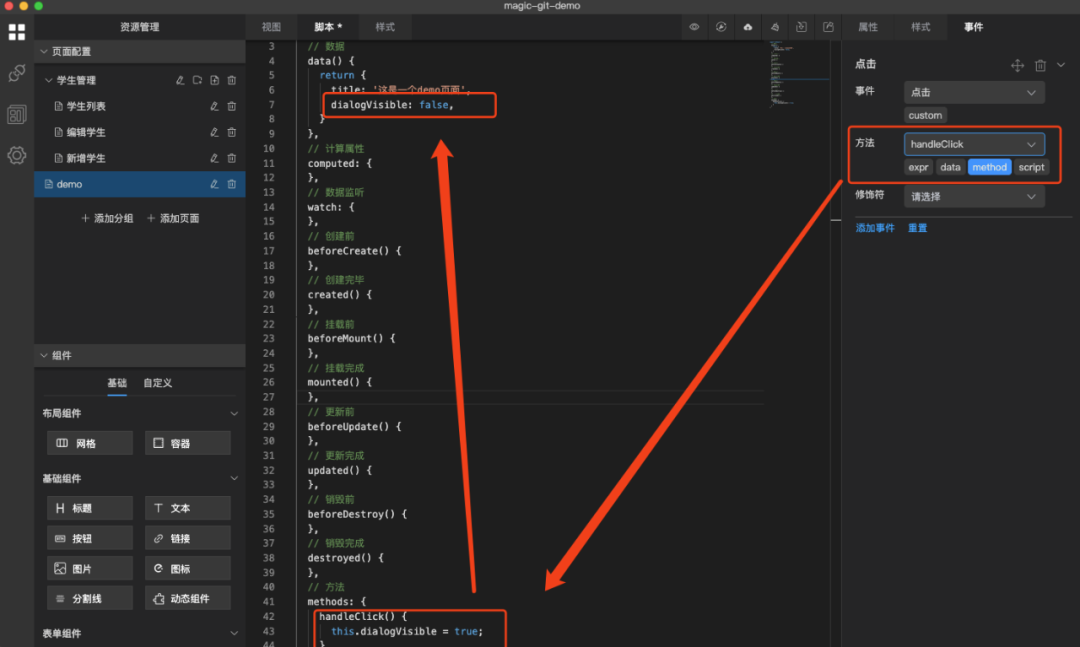Toggle the custom event tag

(925, 115)
